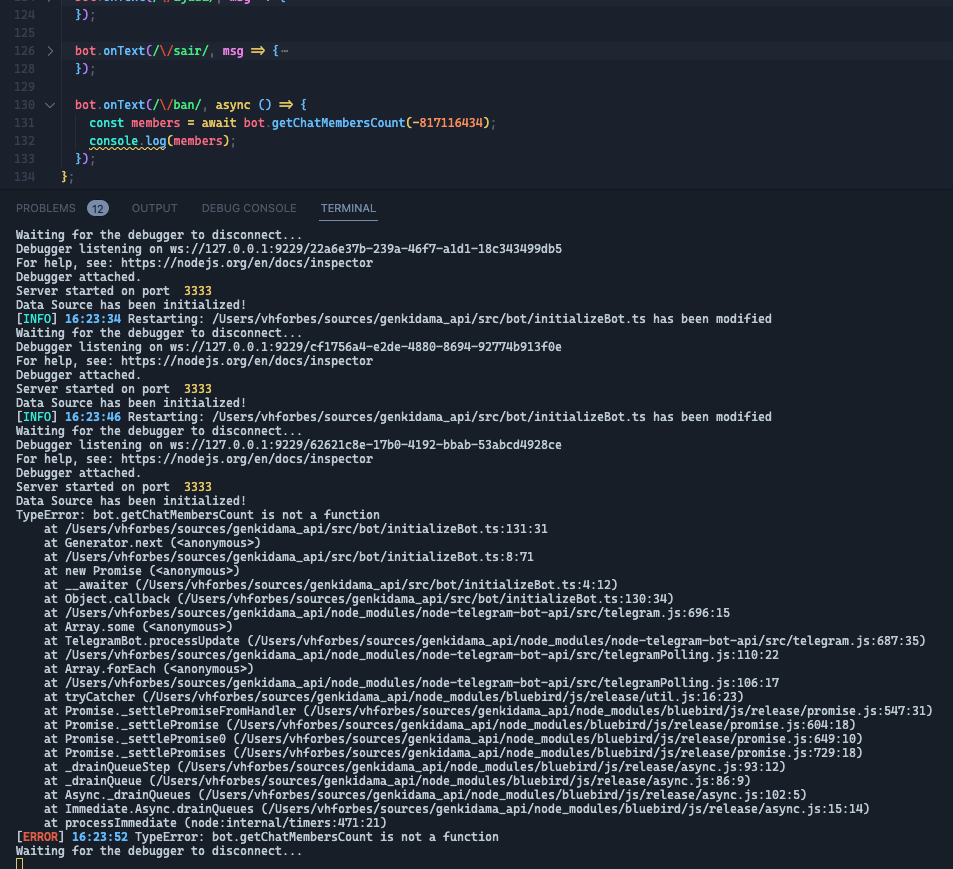Open initializeBot.ts:131:31 stack trace path

[306, 529]
